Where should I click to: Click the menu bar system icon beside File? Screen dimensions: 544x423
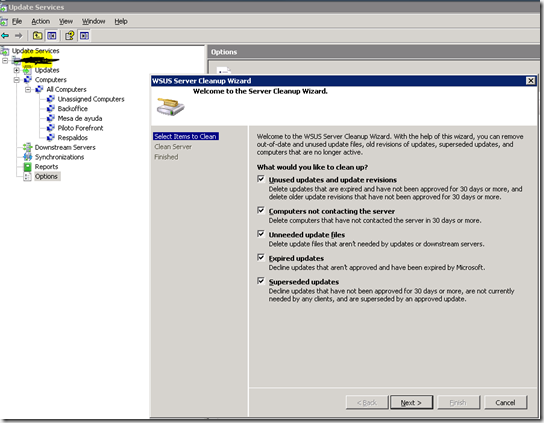4,22
